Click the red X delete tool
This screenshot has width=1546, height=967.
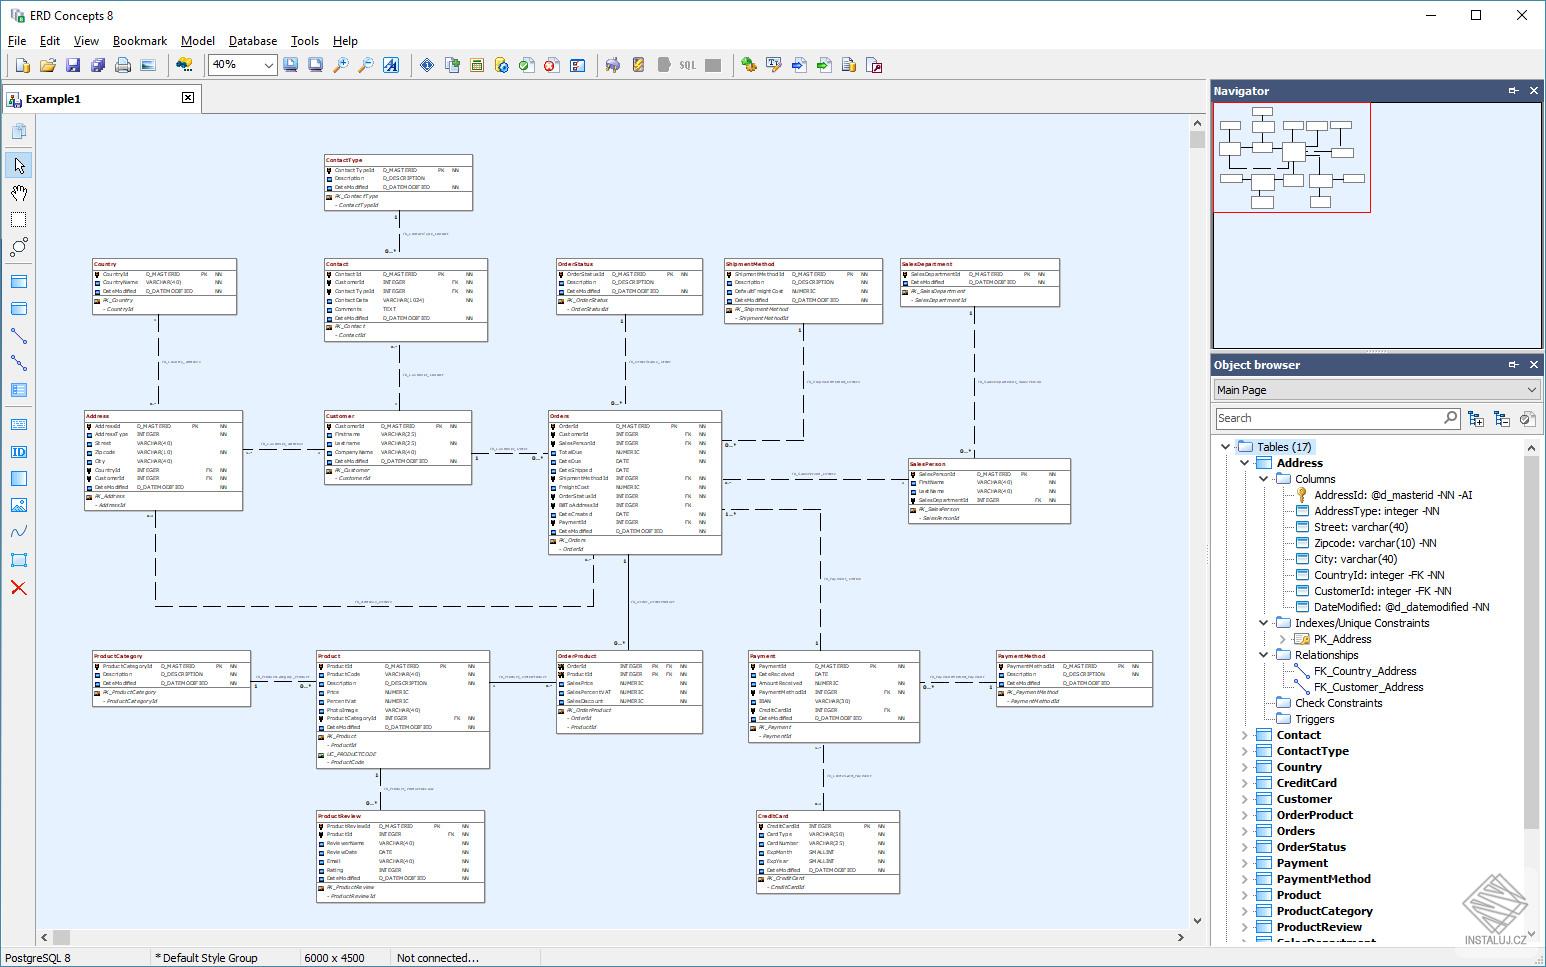18,587
